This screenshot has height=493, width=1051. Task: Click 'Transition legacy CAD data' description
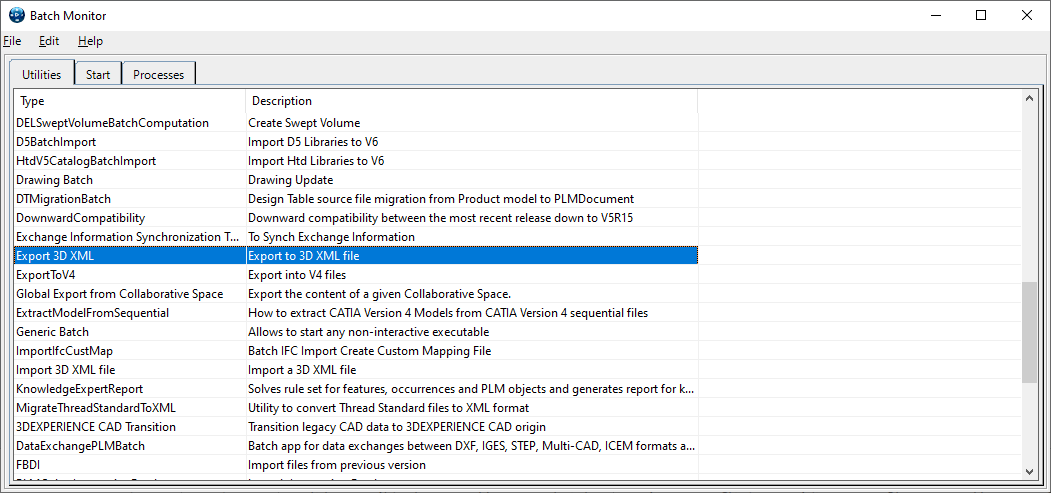pos(397,427)
